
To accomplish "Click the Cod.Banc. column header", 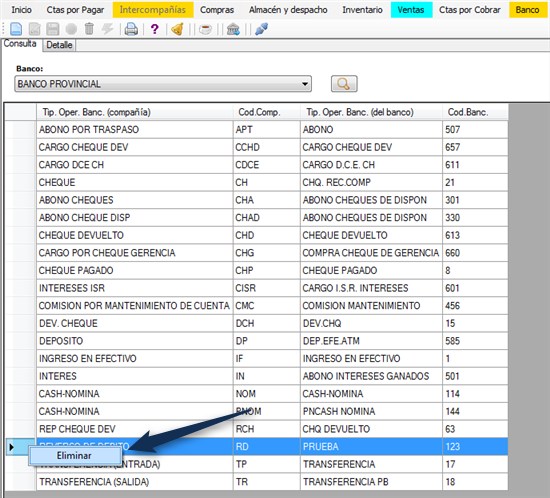I will click(x=475, y=112).
